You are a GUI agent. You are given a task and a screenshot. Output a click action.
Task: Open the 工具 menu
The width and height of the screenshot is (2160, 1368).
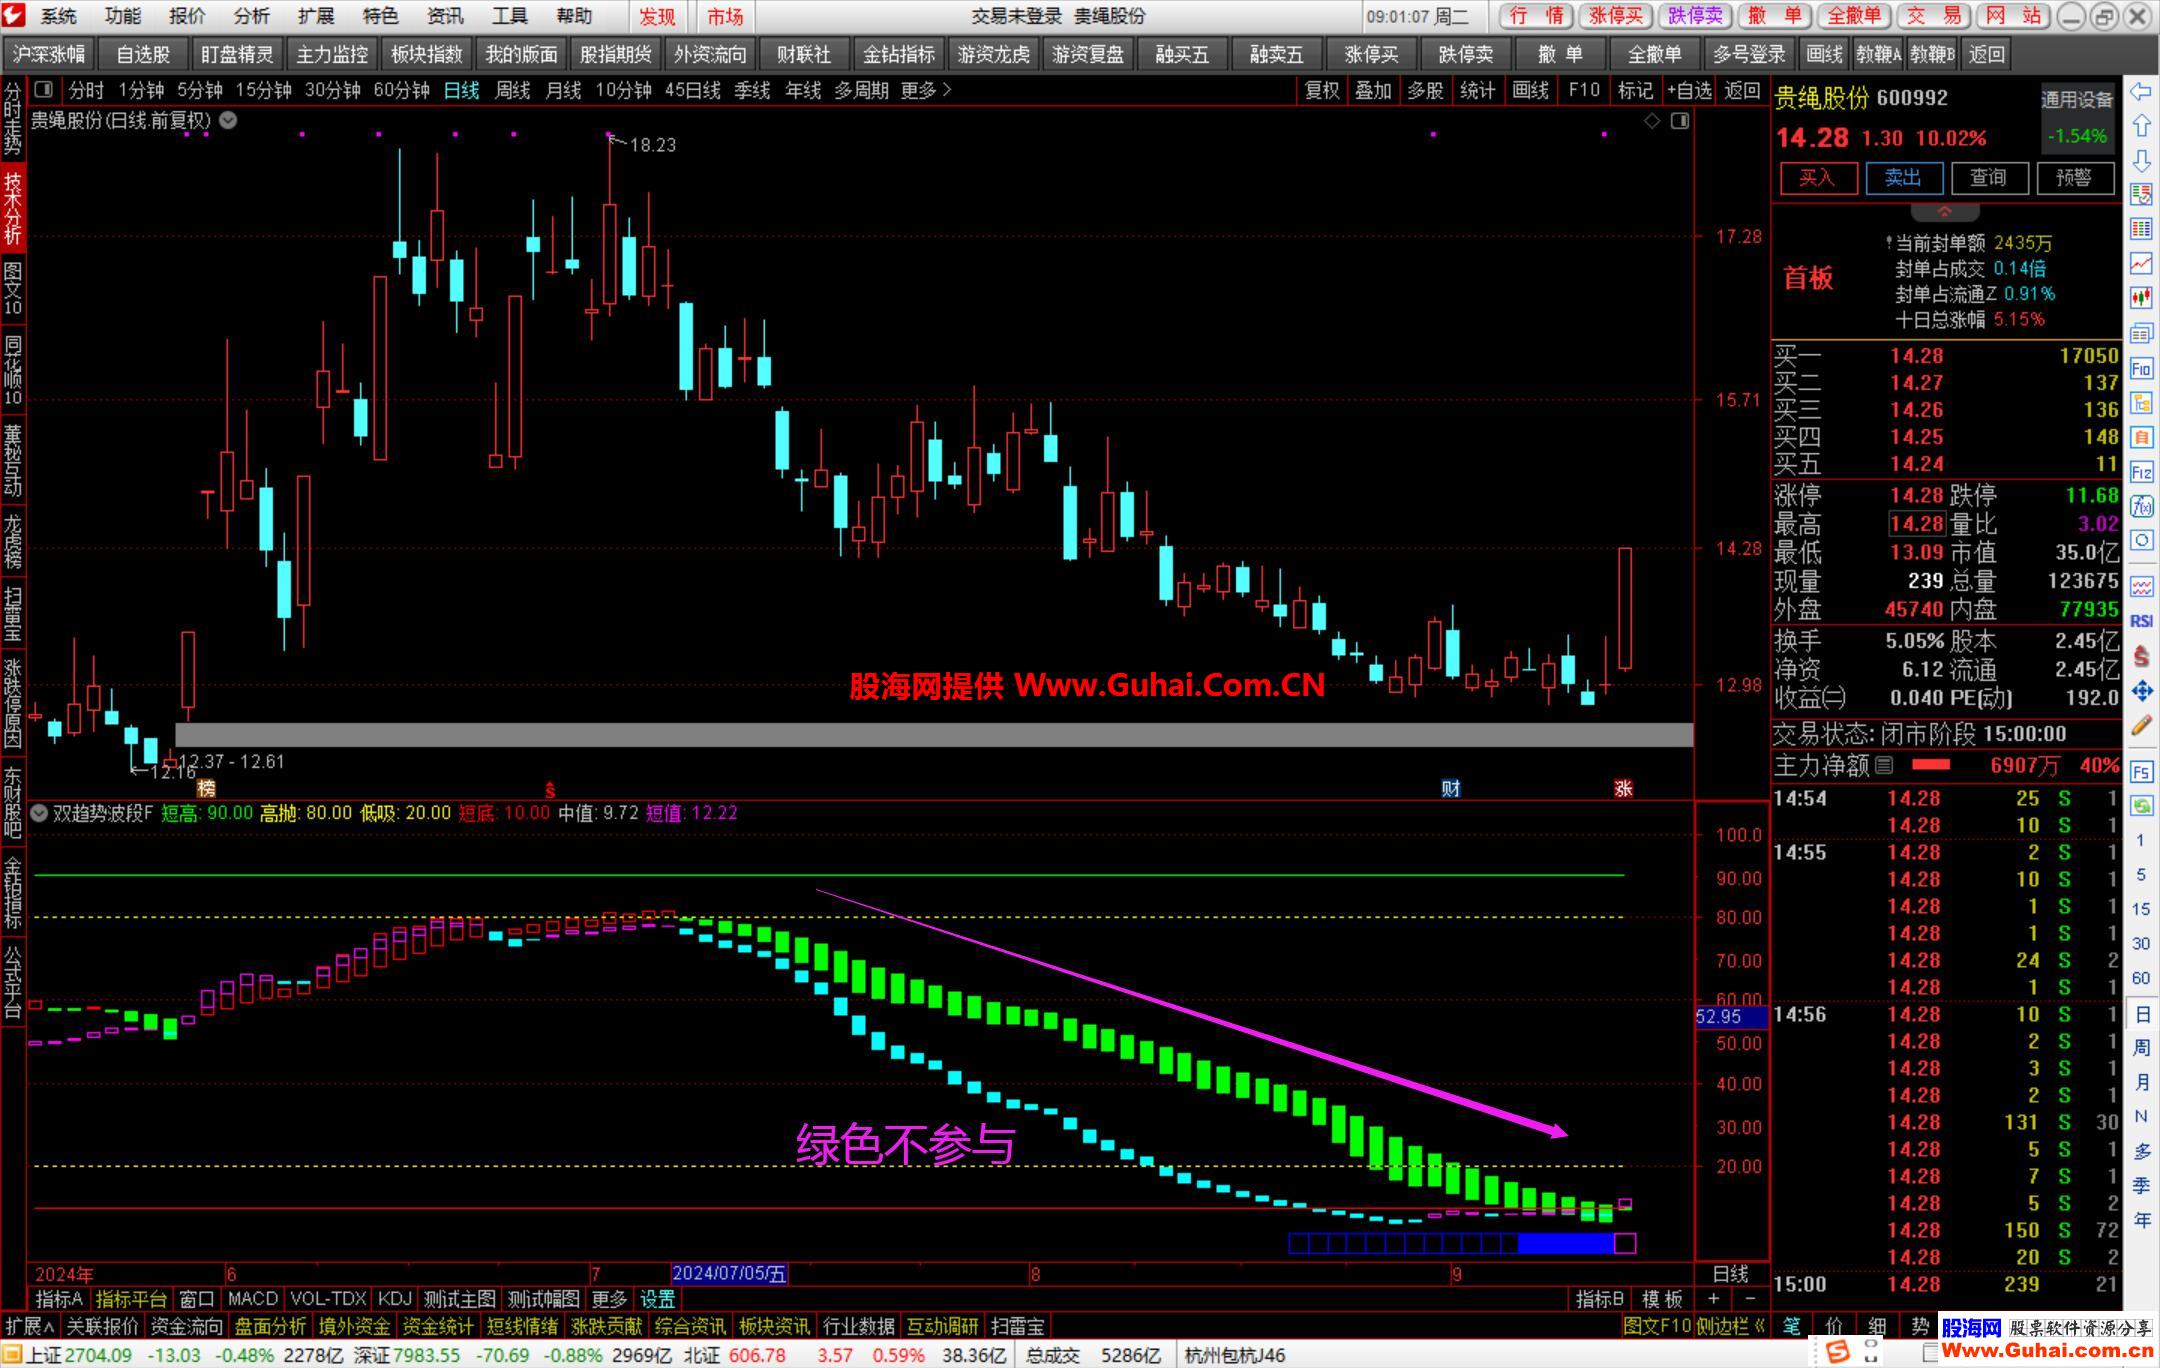pos(509,16)
